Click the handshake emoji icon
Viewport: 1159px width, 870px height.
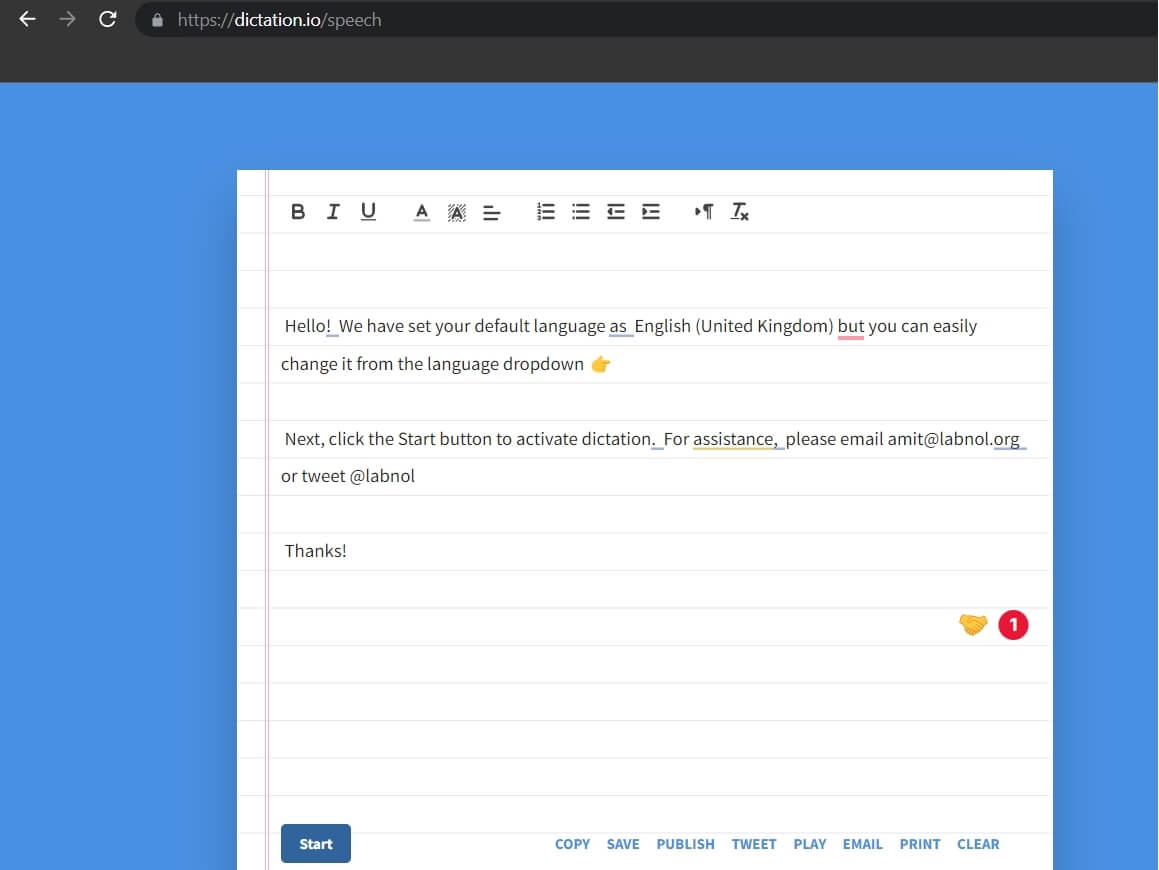click(x=973, y=625)
